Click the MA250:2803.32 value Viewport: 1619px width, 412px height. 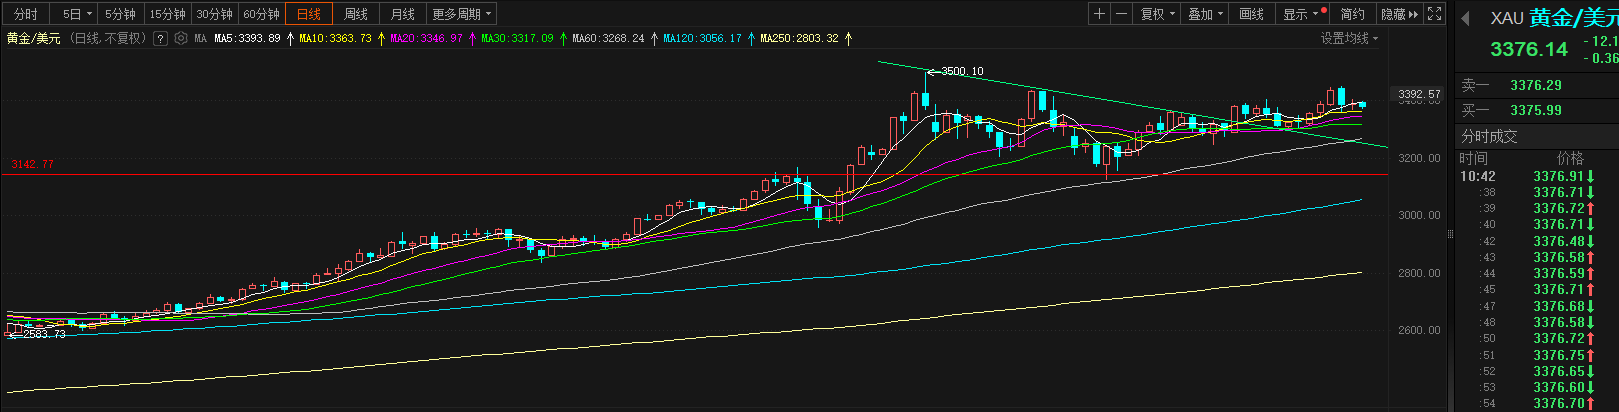[x=799, y=38]
